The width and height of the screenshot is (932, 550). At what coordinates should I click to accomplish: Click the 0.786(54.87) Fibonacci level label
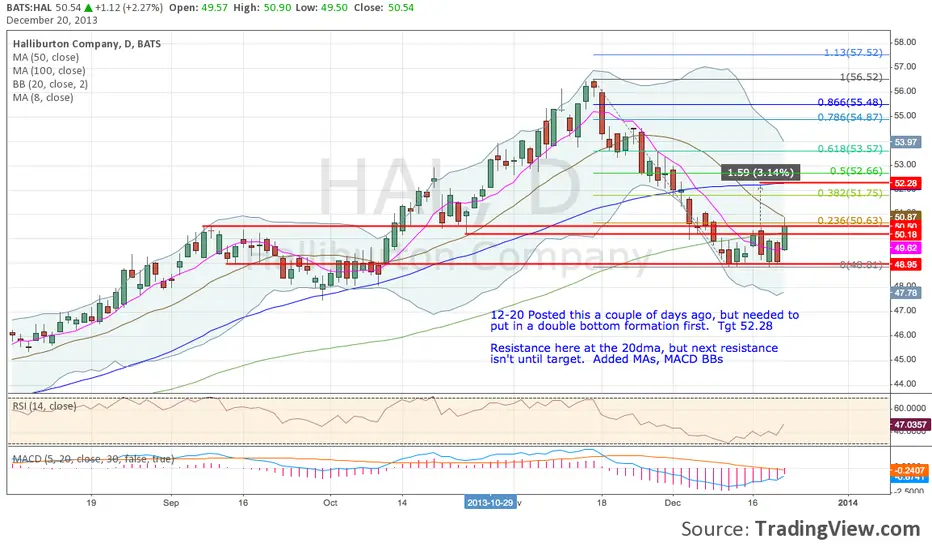[850, 117]
